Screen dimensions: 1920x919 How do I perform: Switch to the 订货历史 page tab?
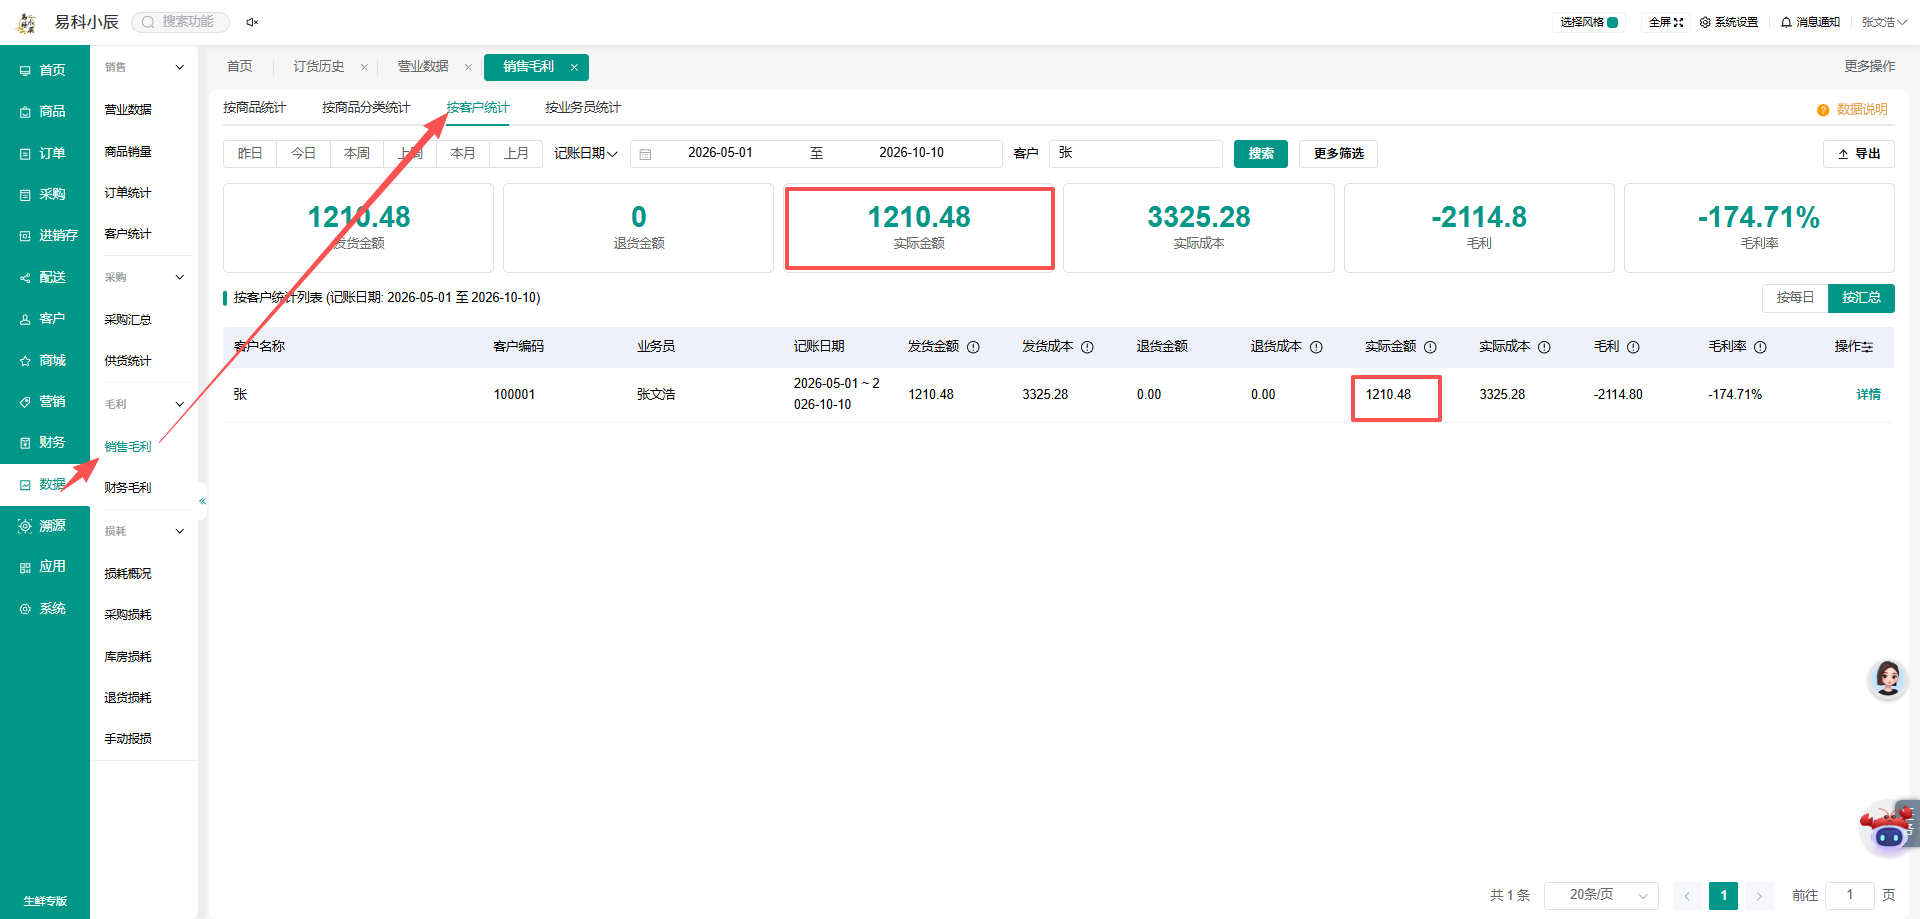(x=319, y=66)
